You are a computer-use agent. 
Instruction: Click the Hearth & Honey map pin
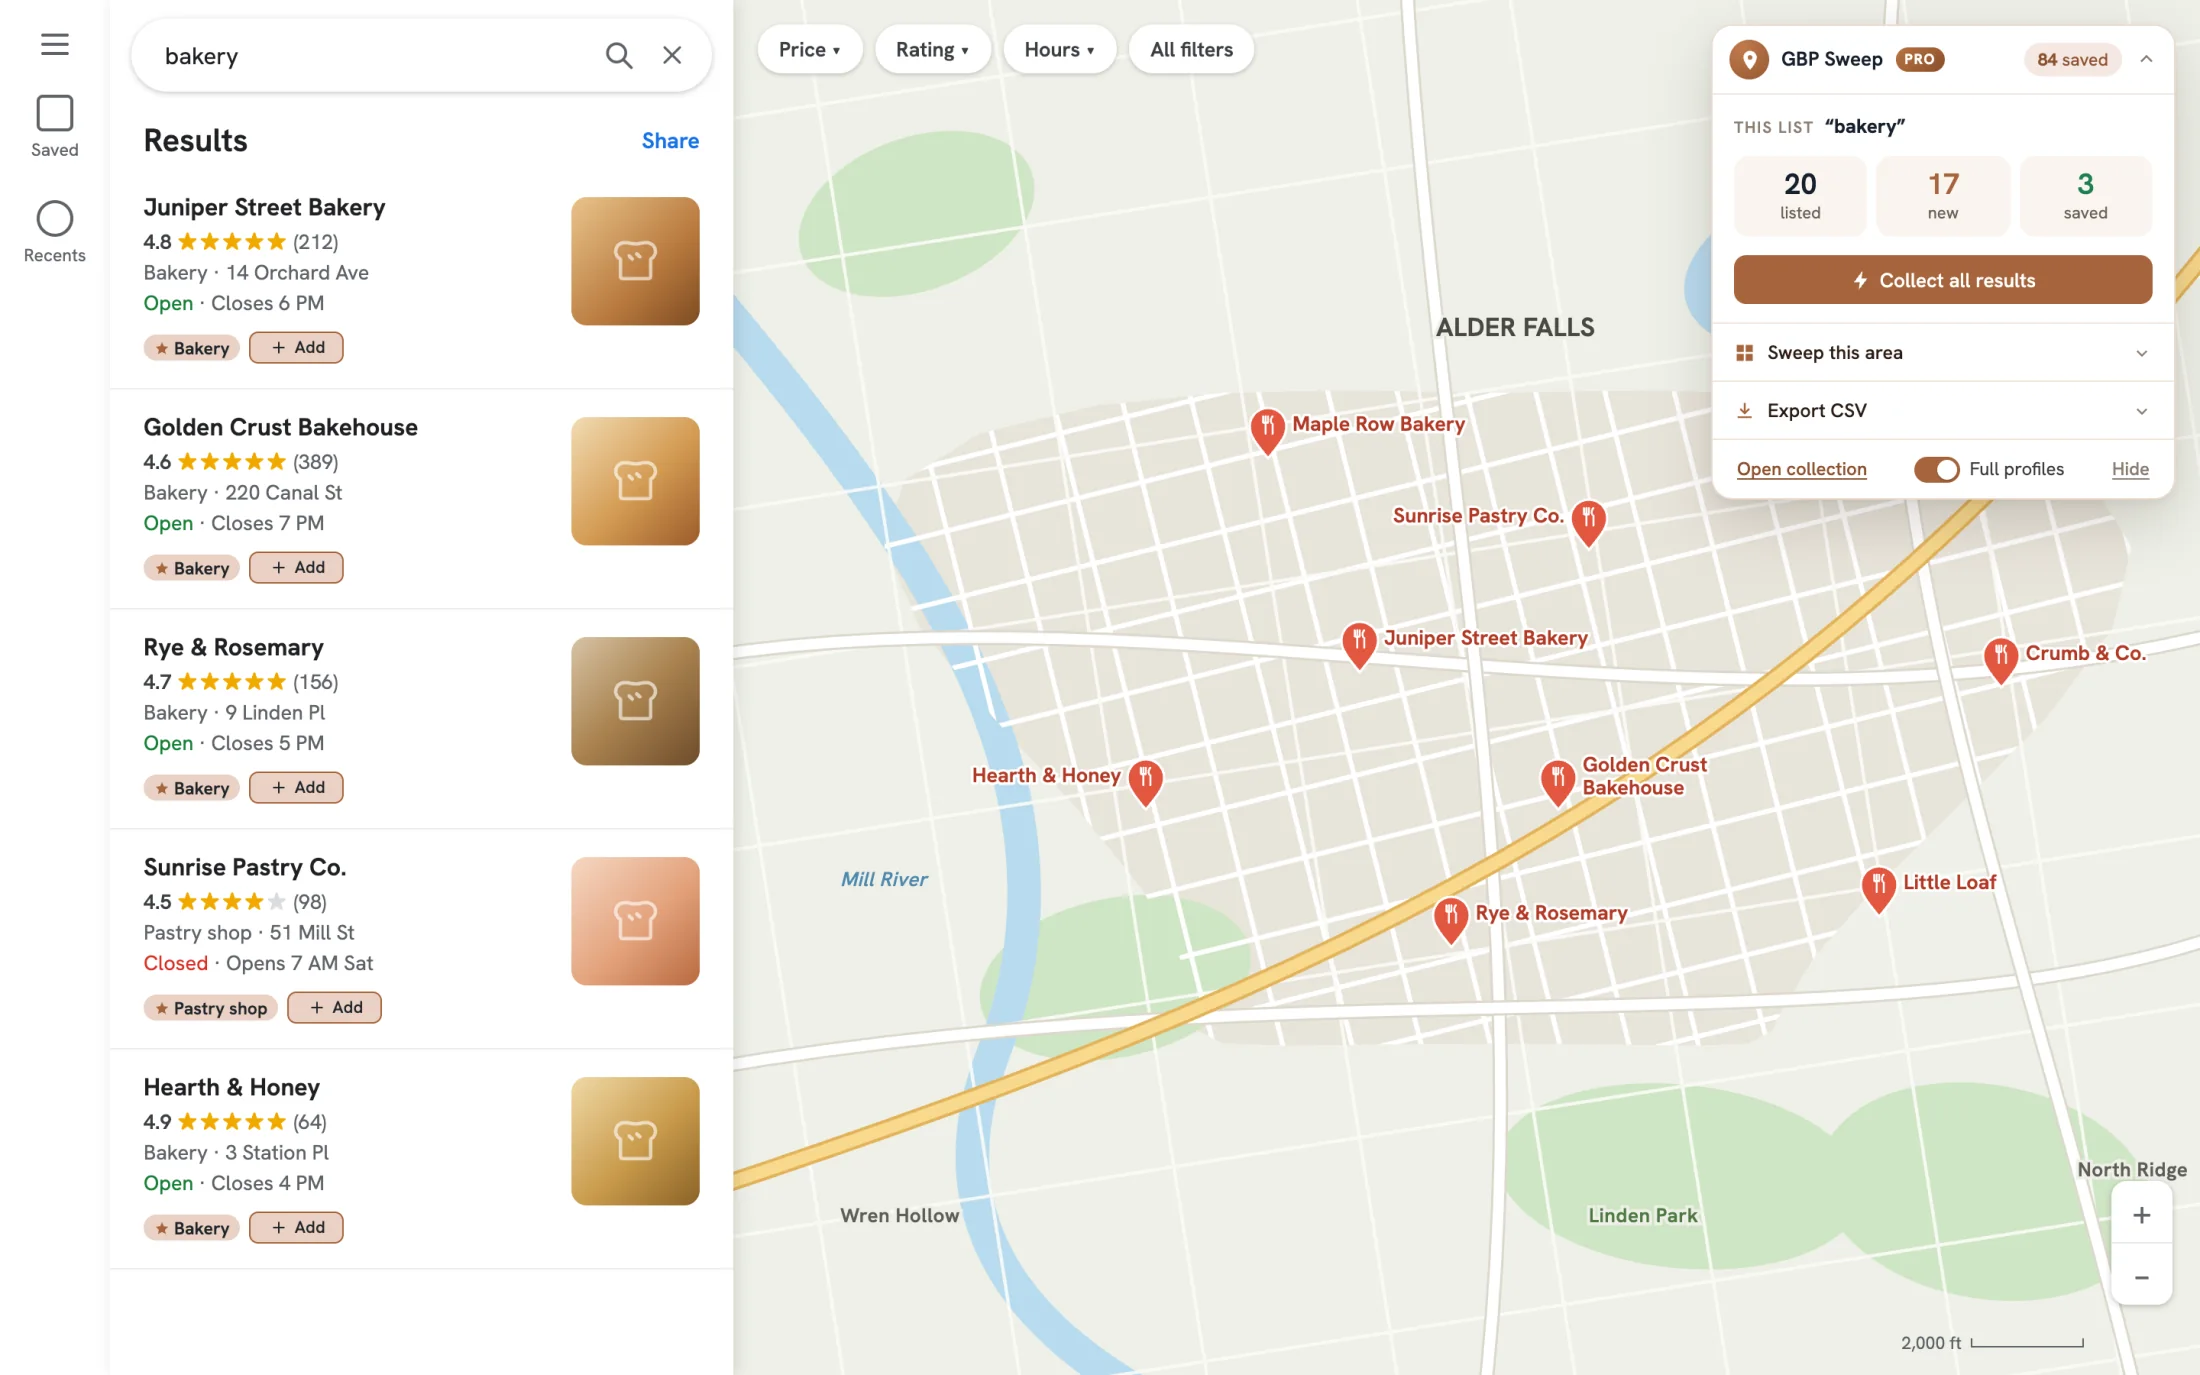[x=1145, y=783]
